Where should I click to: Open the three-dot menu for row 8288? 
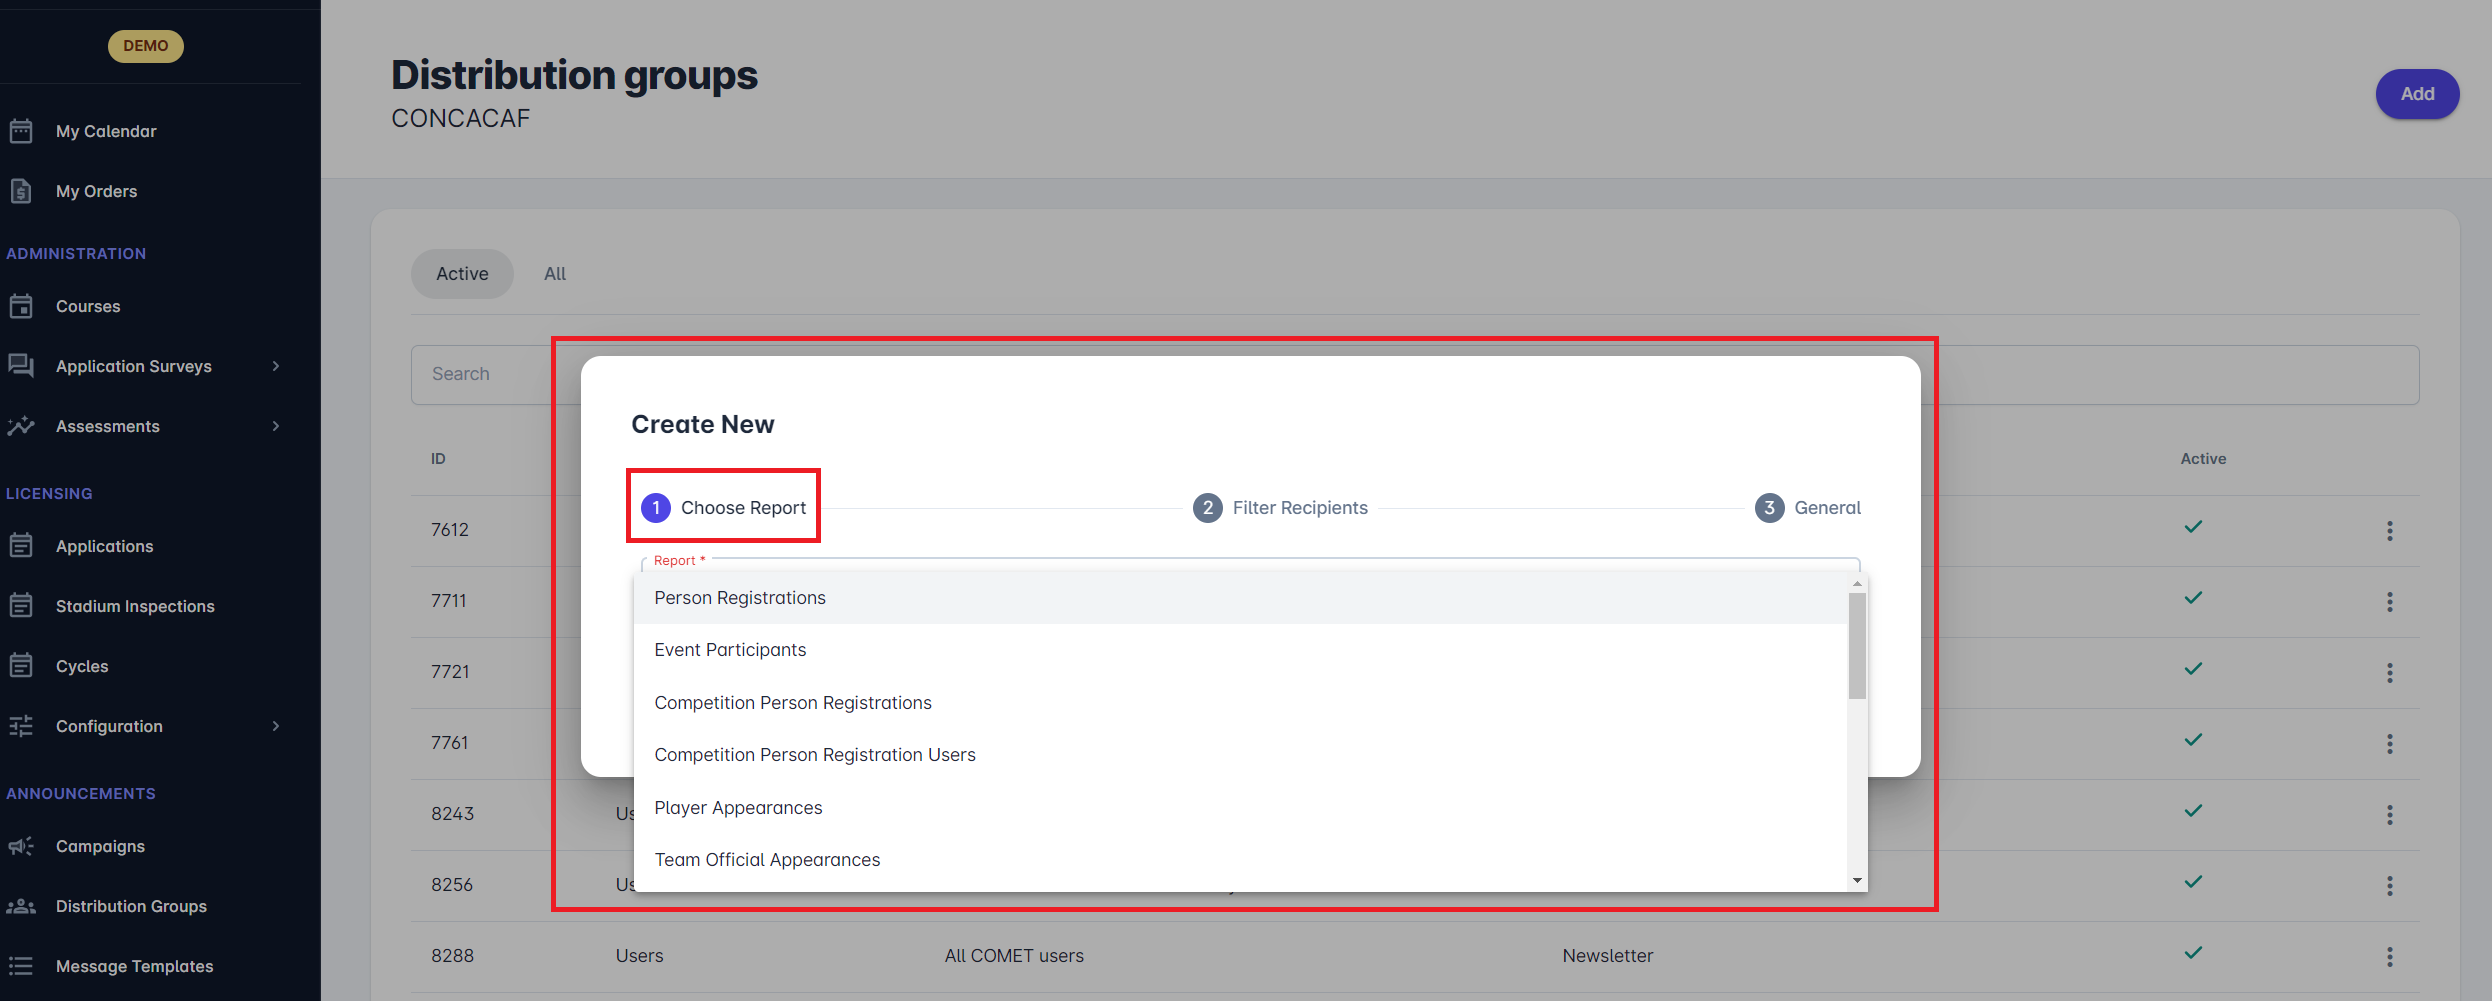click(x=2389, y=956)
